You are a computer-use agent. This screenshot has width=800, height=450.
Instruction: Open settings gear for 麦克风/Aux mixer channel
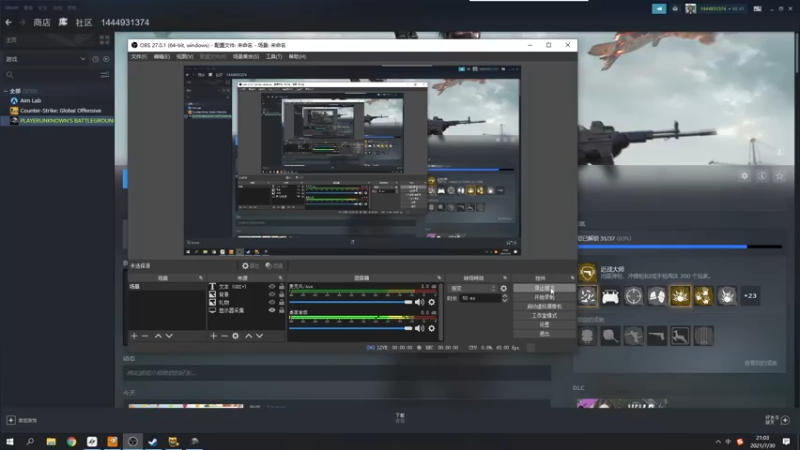432,302
